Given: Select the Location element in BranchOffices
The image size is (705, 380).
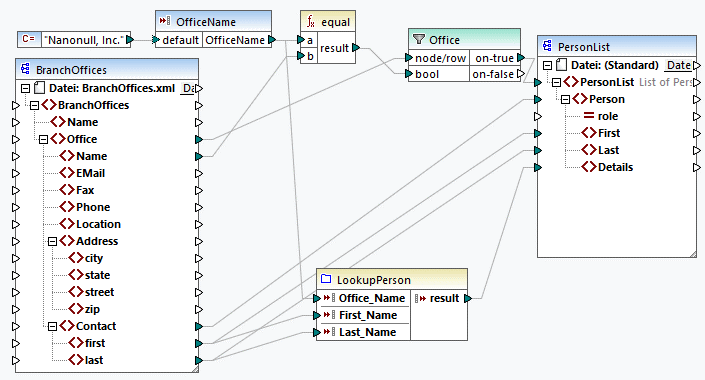Looking at the screenshot, I should [x=98, y=224].
